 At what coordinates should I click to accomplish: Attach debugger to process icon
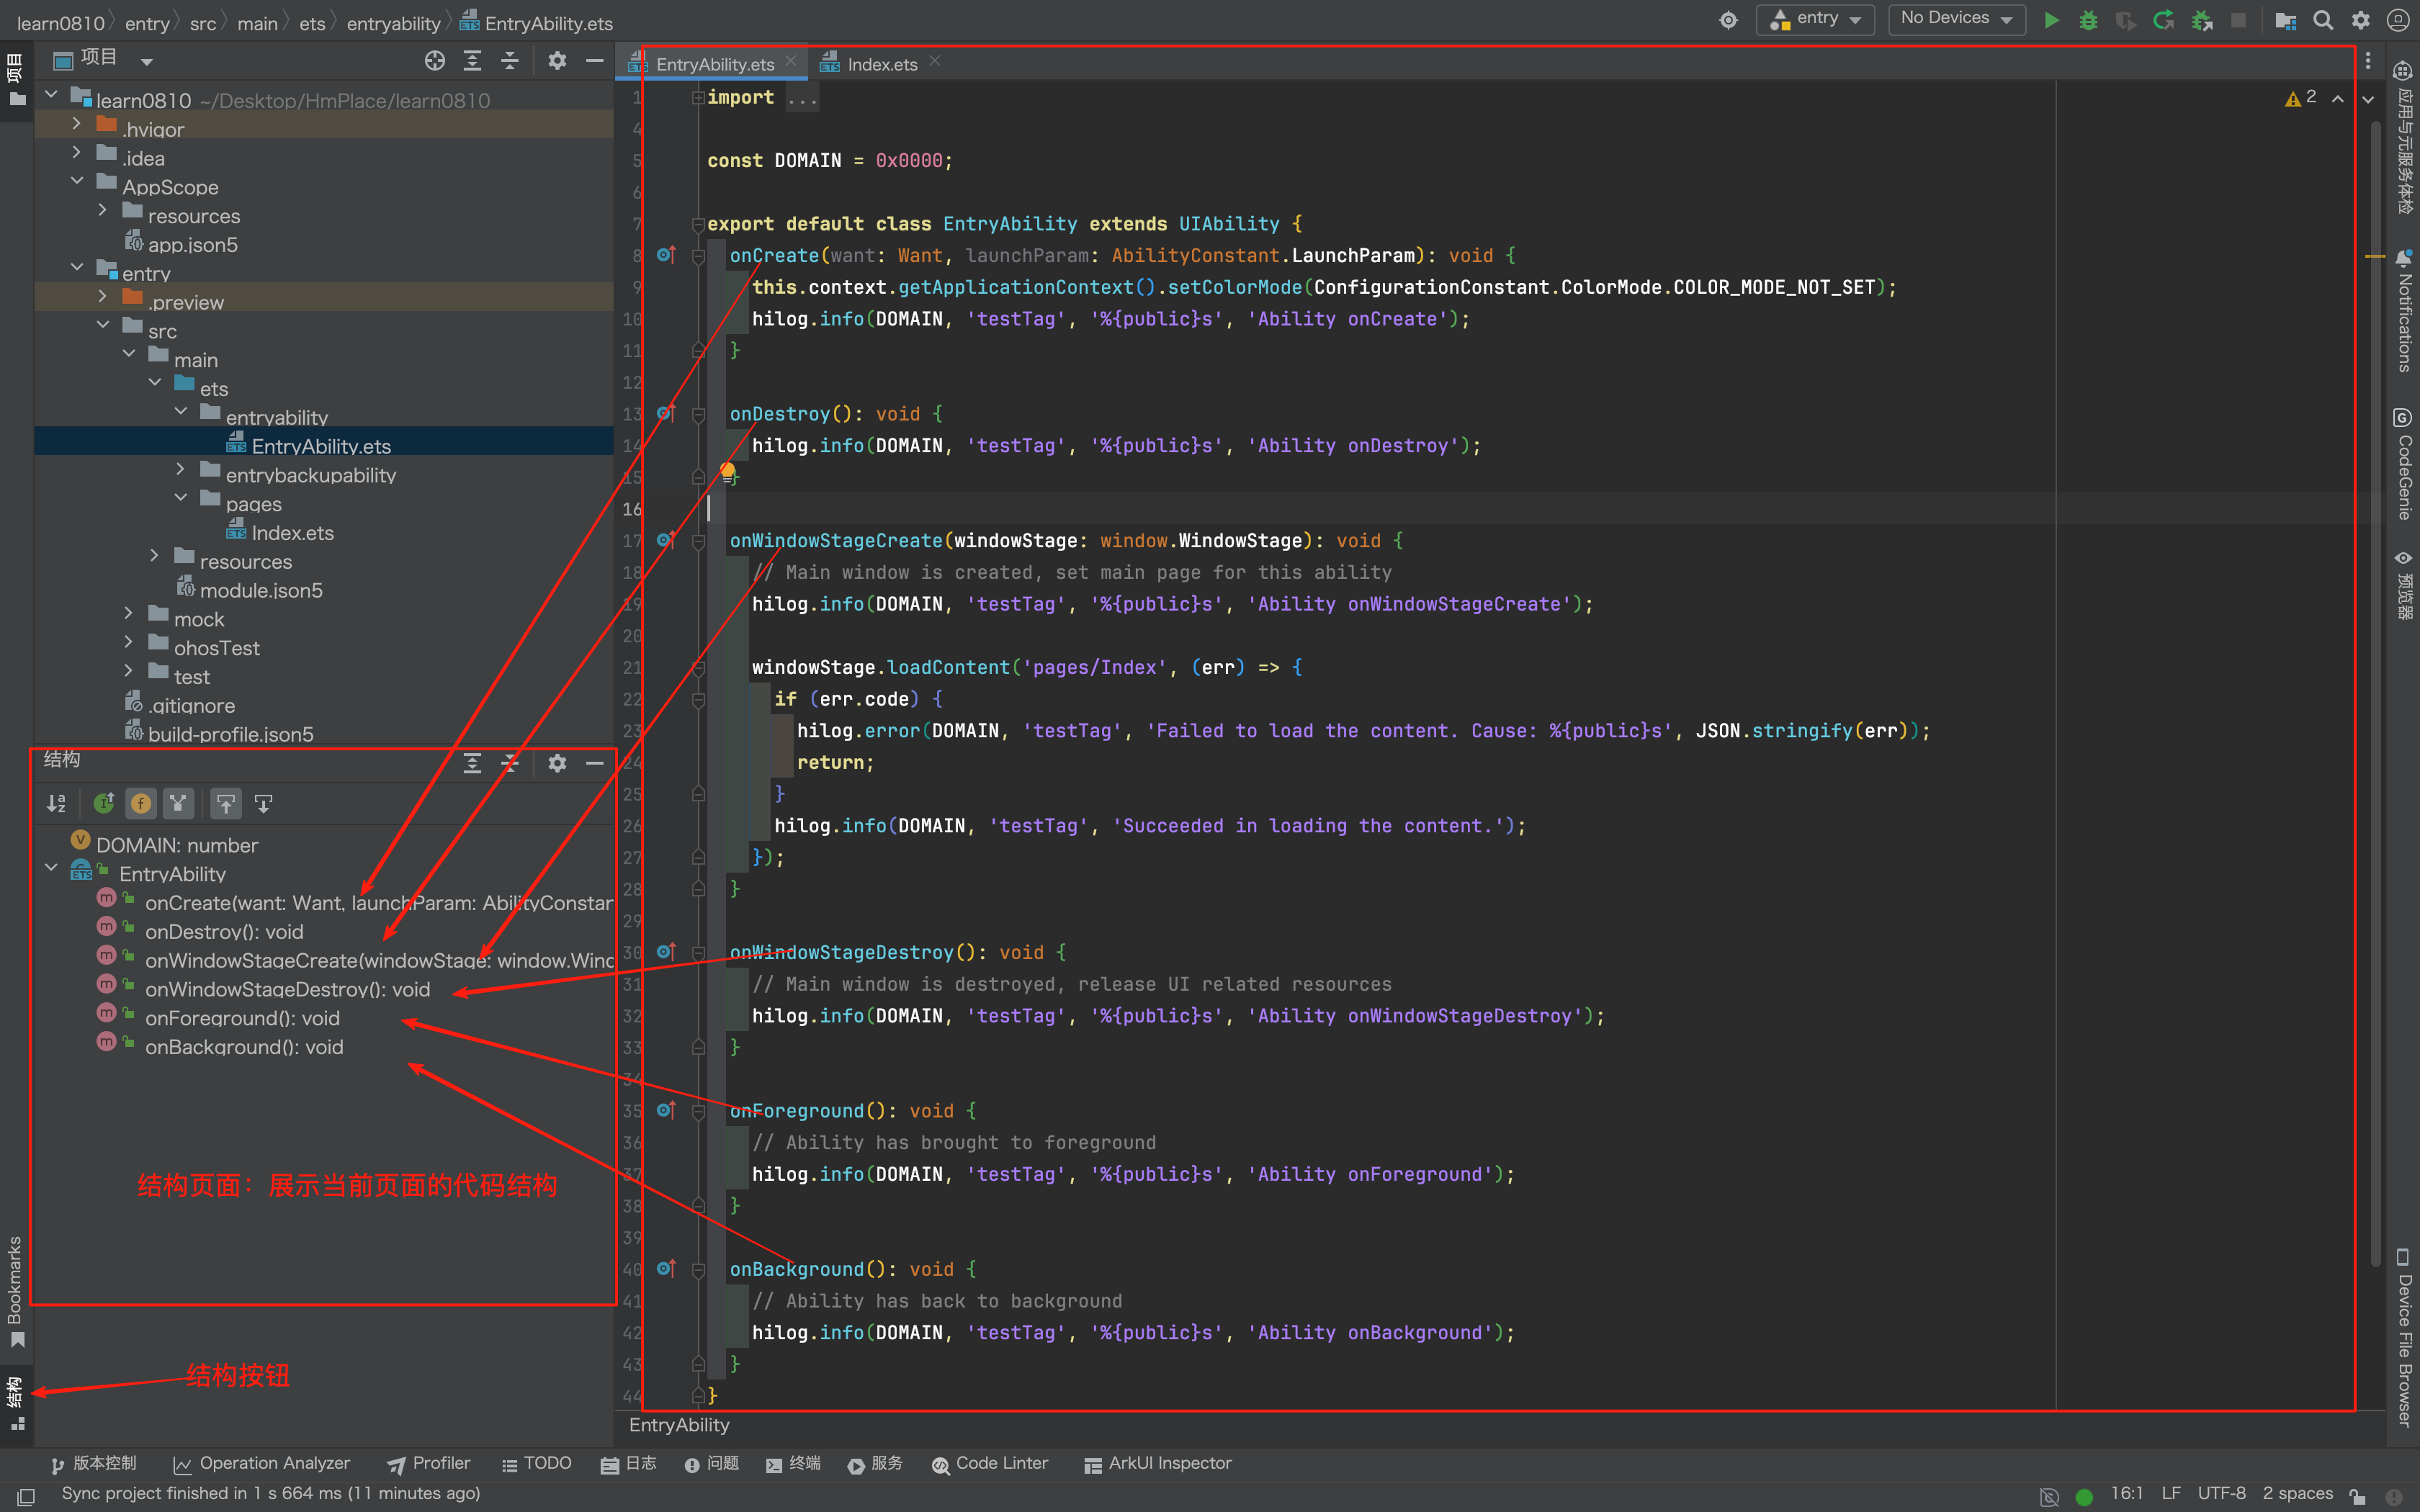(x=2201, y=20)
